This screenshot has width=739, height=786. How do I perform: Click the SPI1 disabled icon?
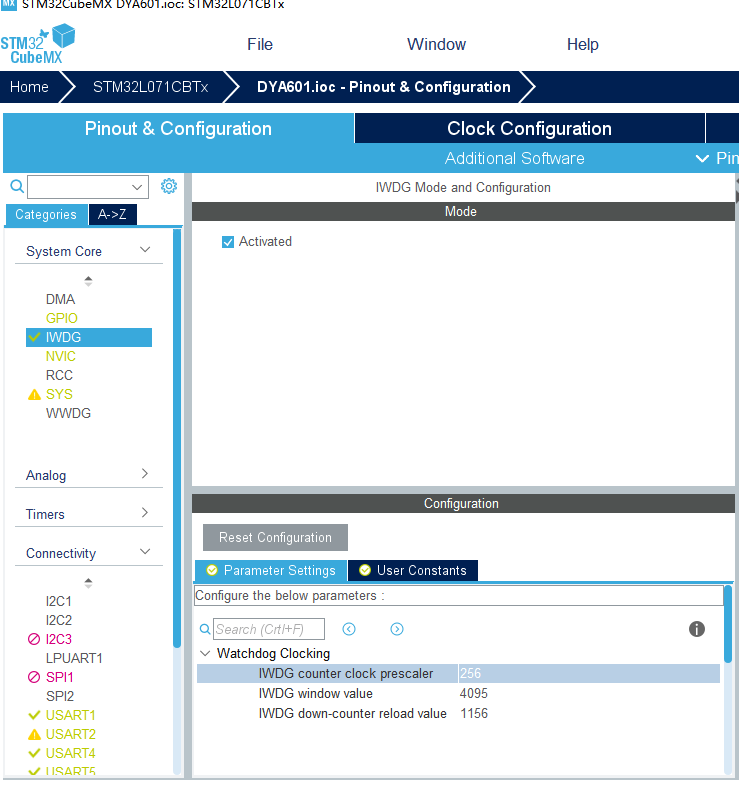tap(34, 677)
